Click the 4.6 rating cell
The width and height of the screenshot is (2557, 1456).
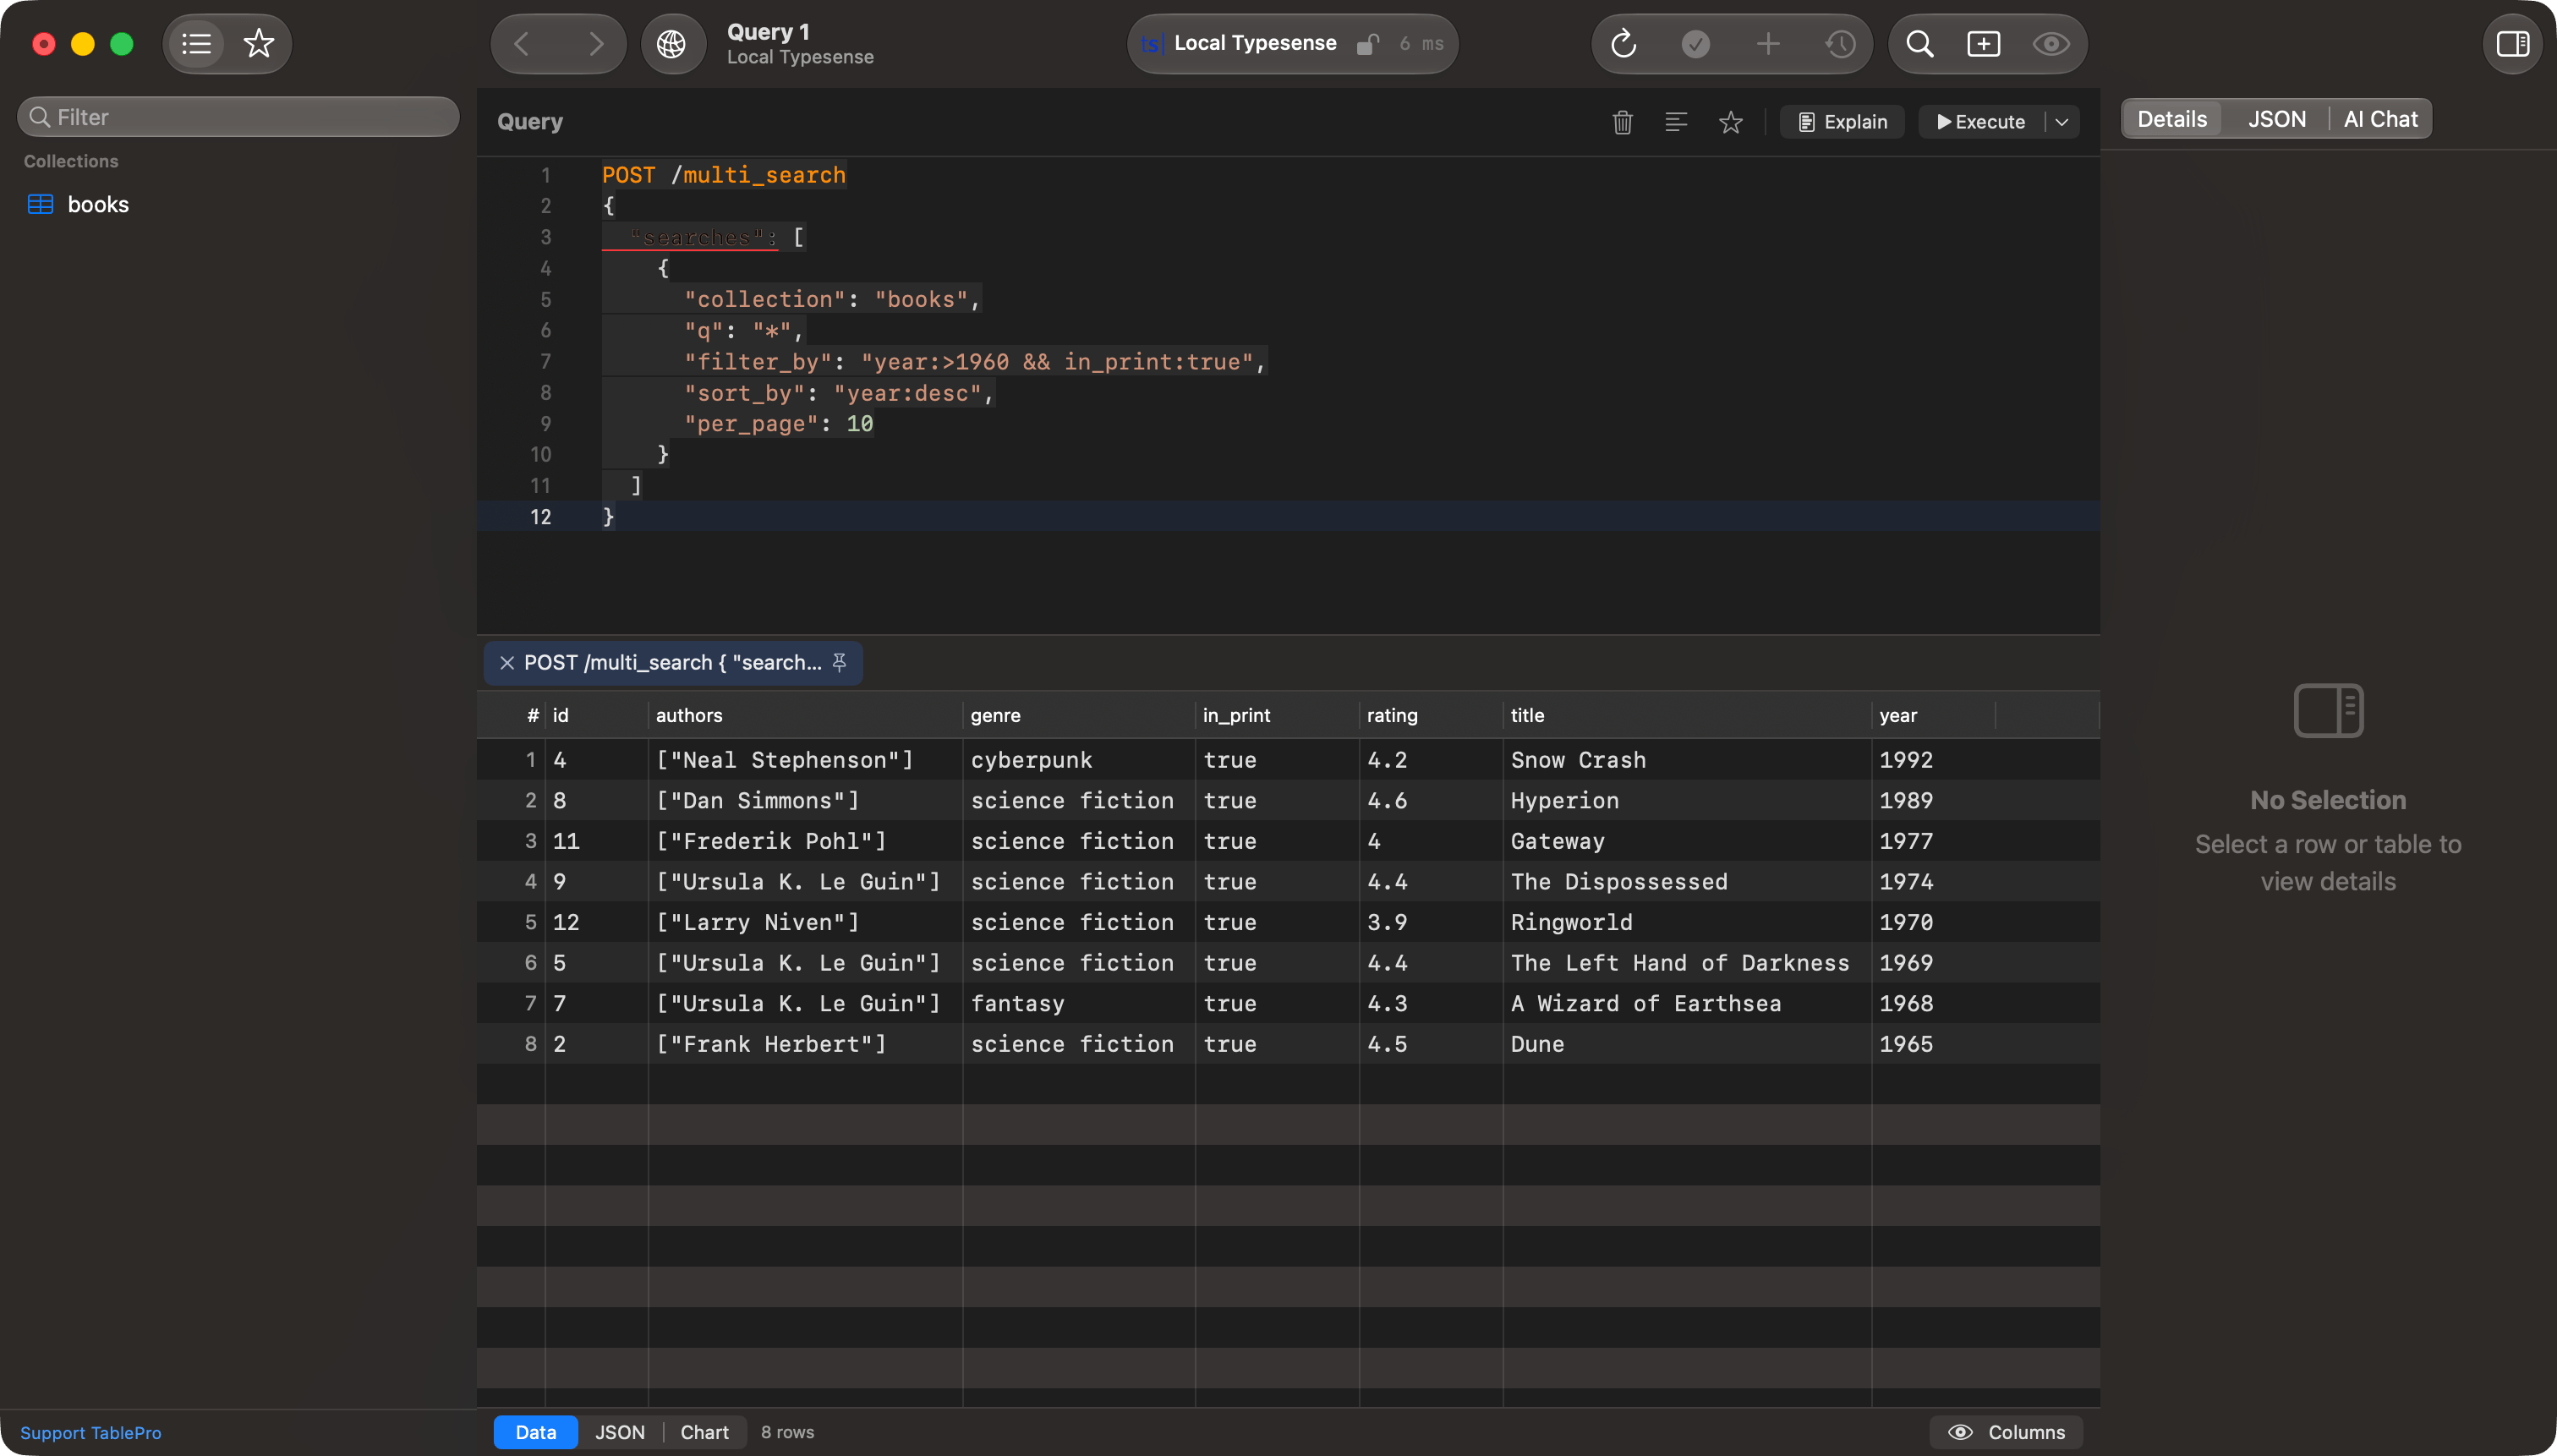click(x=1431, y=801)
